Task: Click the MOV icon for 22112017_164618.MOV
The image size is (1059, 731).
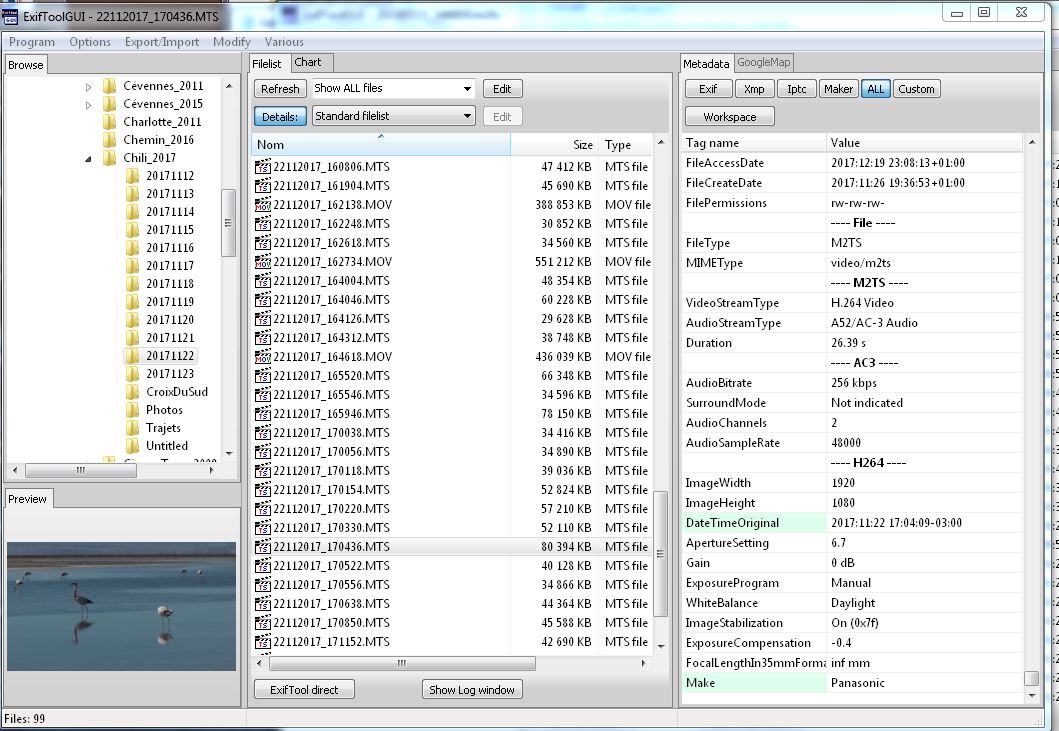Action: click(263, 357)
